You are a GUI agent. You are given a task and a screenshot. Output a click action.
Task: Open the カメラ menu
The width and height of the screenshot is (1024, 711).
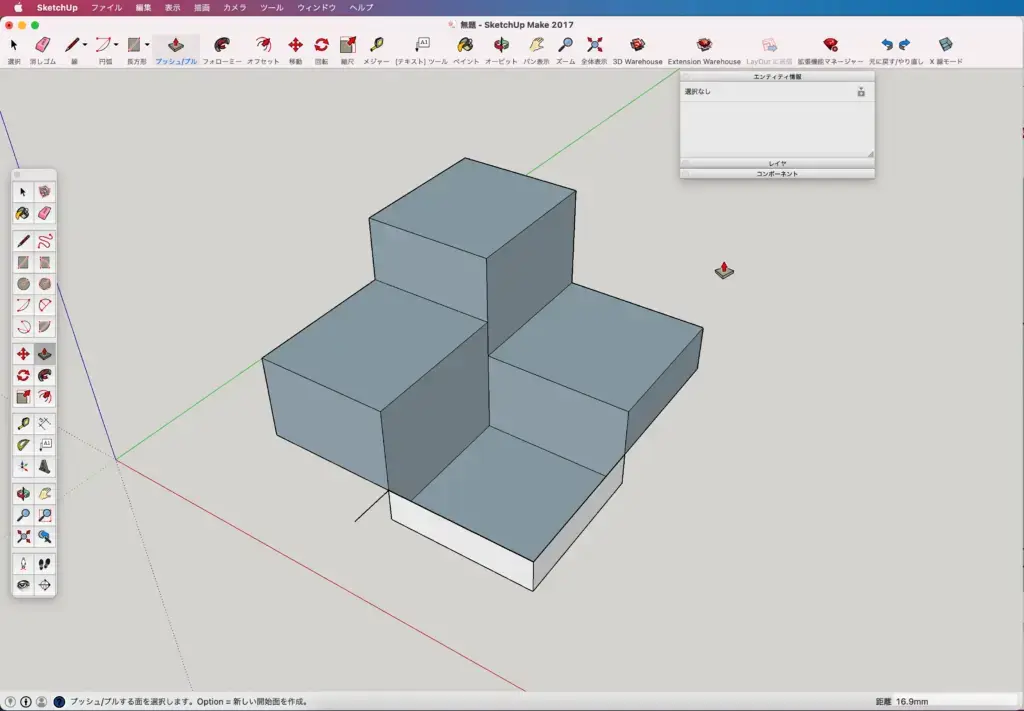(x=234, y=8)
